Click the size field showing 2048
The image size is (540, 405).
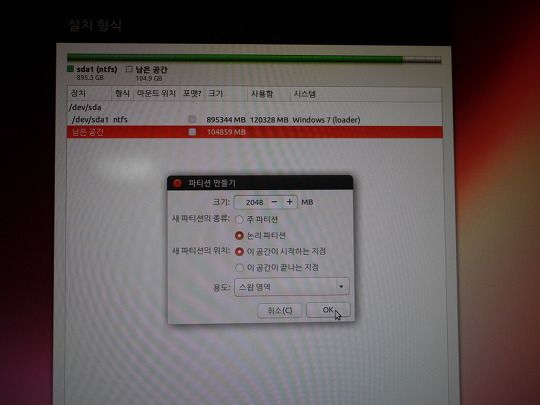click(251, 202)
